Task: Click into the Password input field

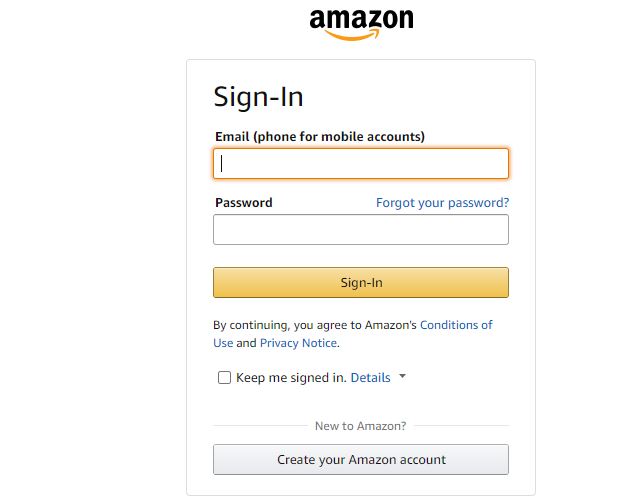Action: [x=361, y=230]
